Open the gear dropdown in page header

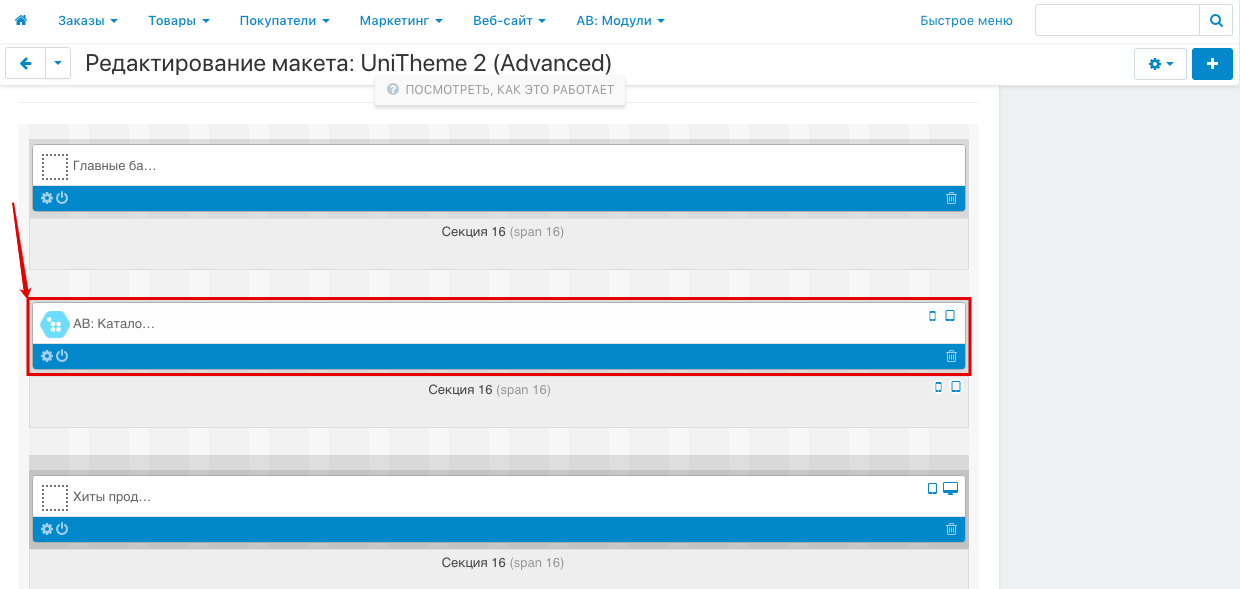(x=1160, y=64)
